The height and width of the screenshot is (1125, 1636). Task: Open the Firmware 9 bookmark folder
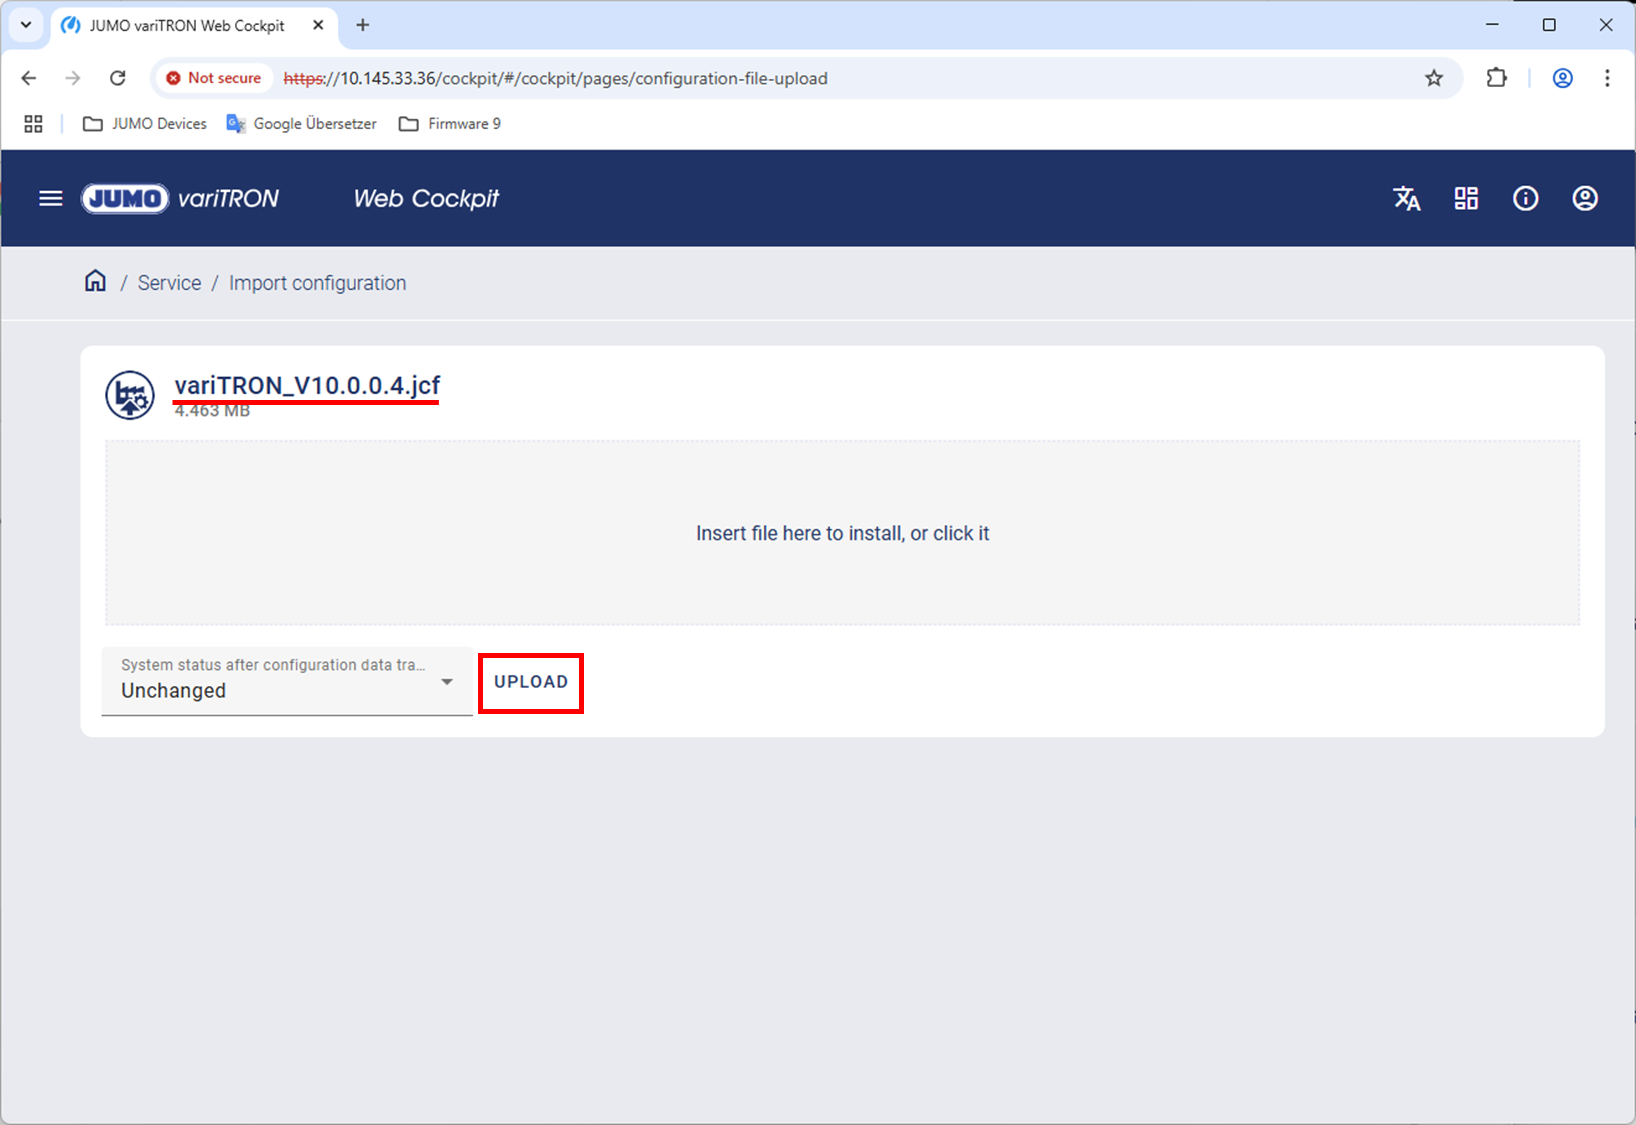tap(450, 124)
